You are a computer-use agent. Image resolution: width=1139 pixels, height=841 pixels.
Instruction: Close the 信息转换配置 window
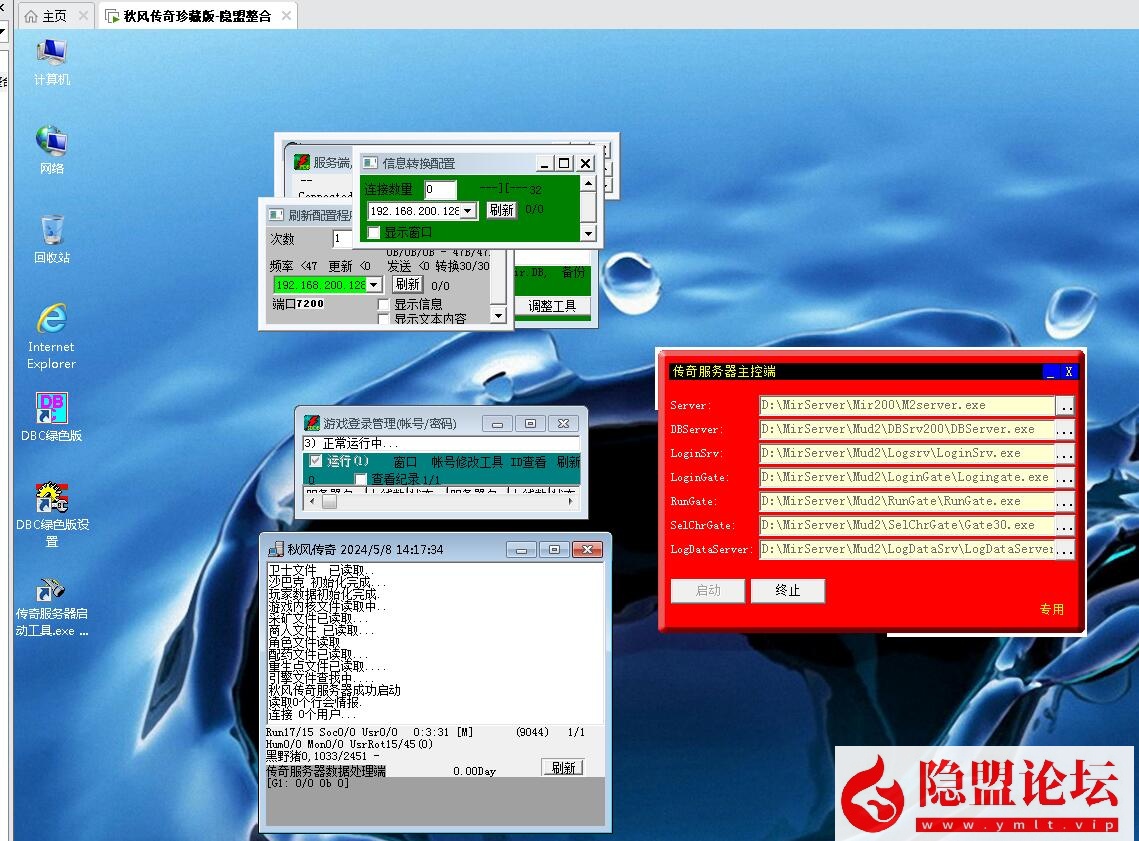[585, 163]
